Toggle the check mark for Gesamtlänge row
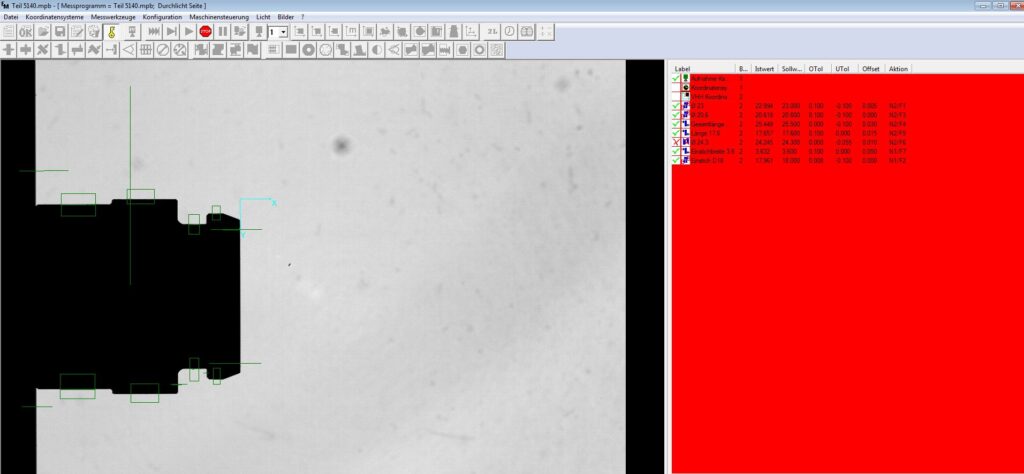This screenshot has height=474, width=1024. [677, 124]
